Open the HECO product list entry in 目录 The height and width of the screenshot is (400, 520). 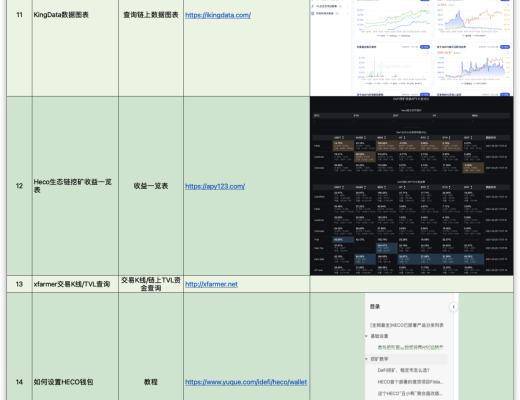[x=407, y=325]
